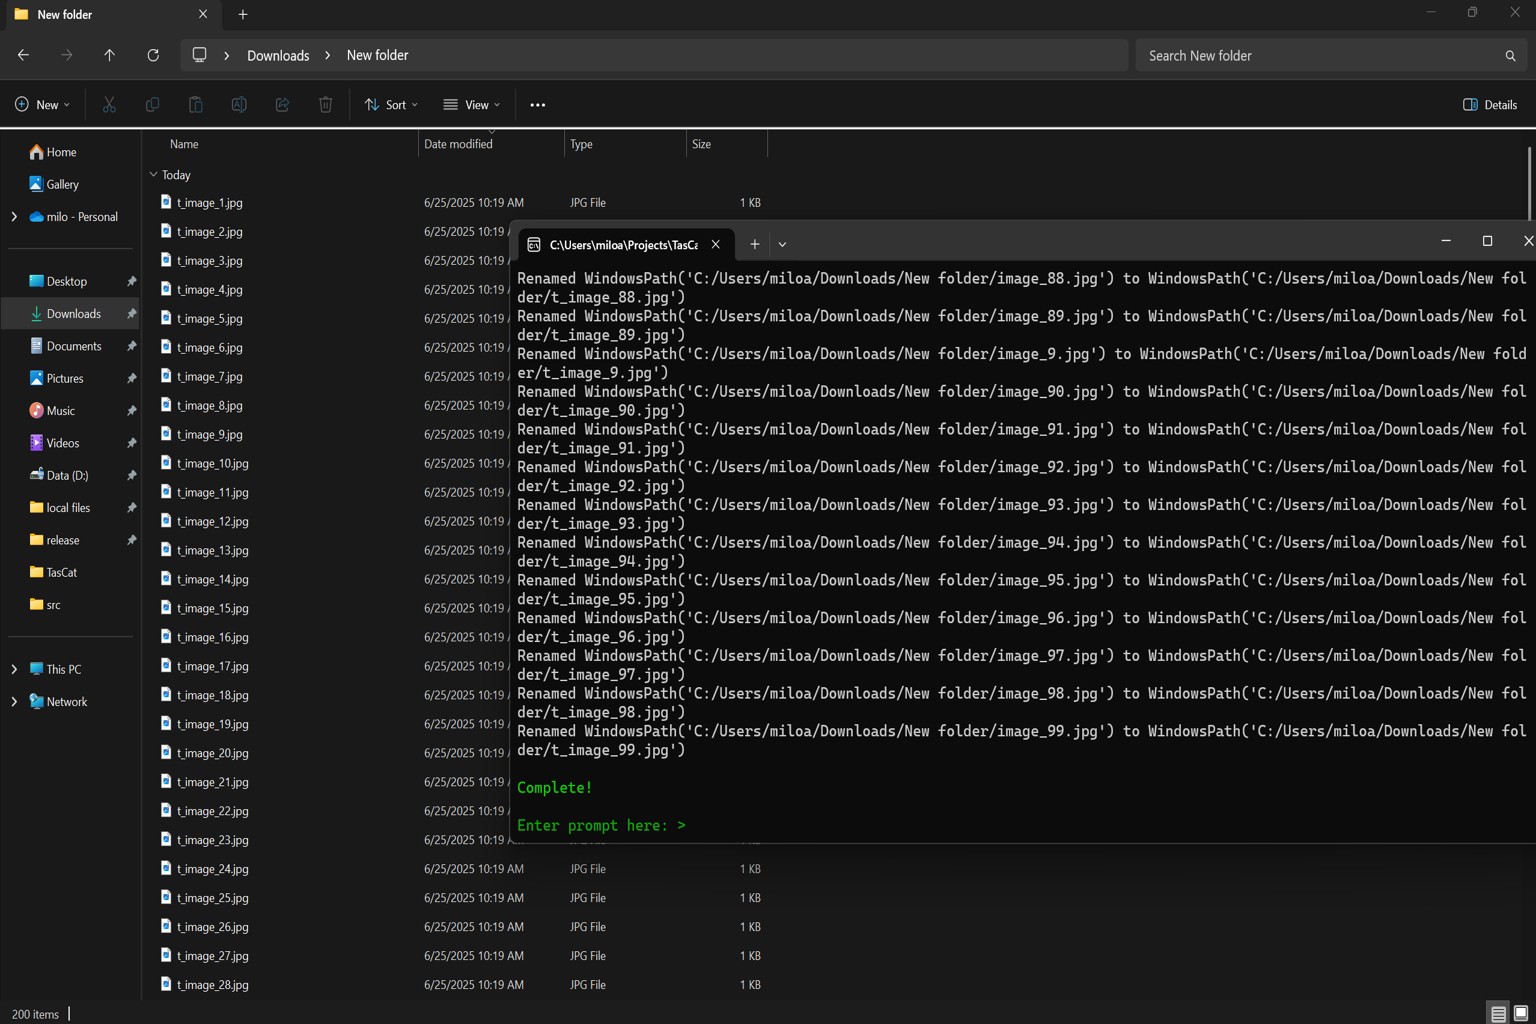Open the See more options ellipsis
This screenshot has width=1536, height=1024.
click(x=537, y=105)
